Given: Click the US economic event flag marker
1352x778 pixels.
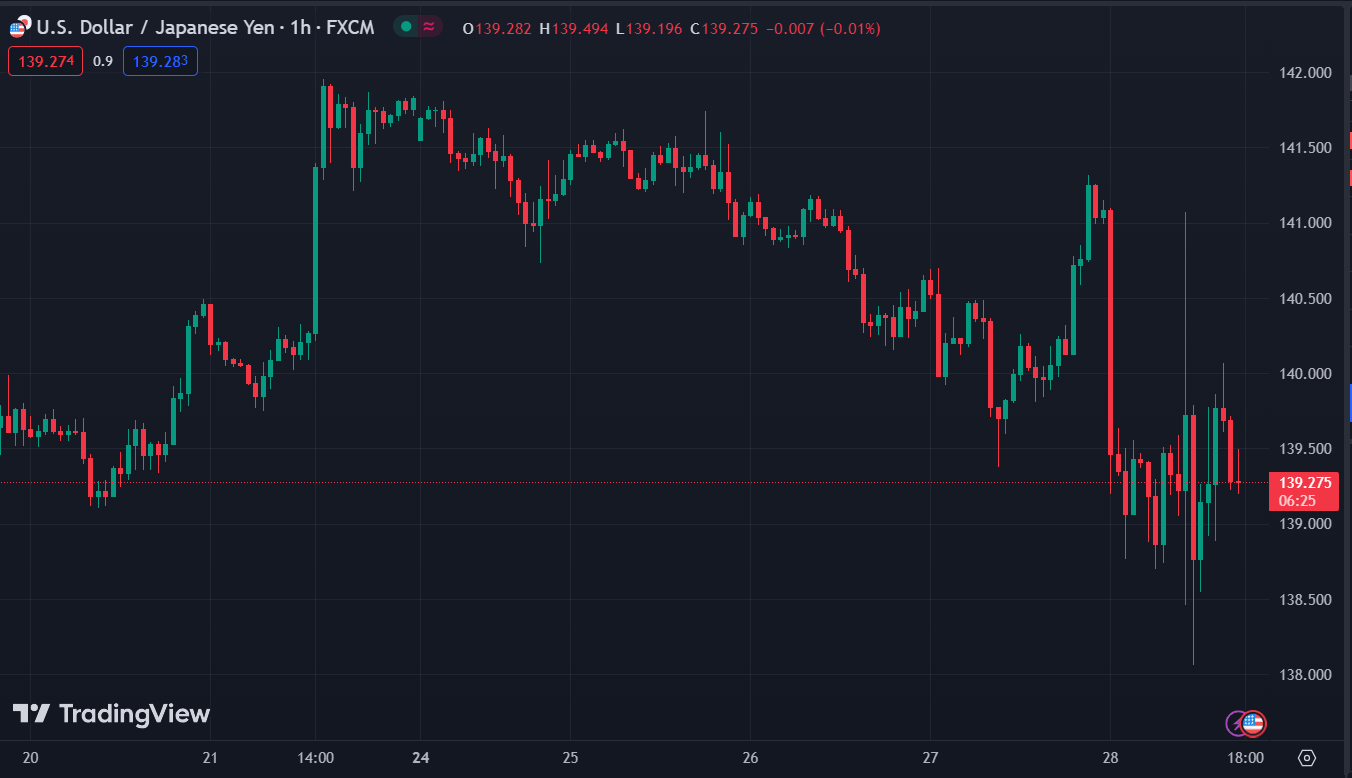Looking at the screenshot, I should 1254,723.
